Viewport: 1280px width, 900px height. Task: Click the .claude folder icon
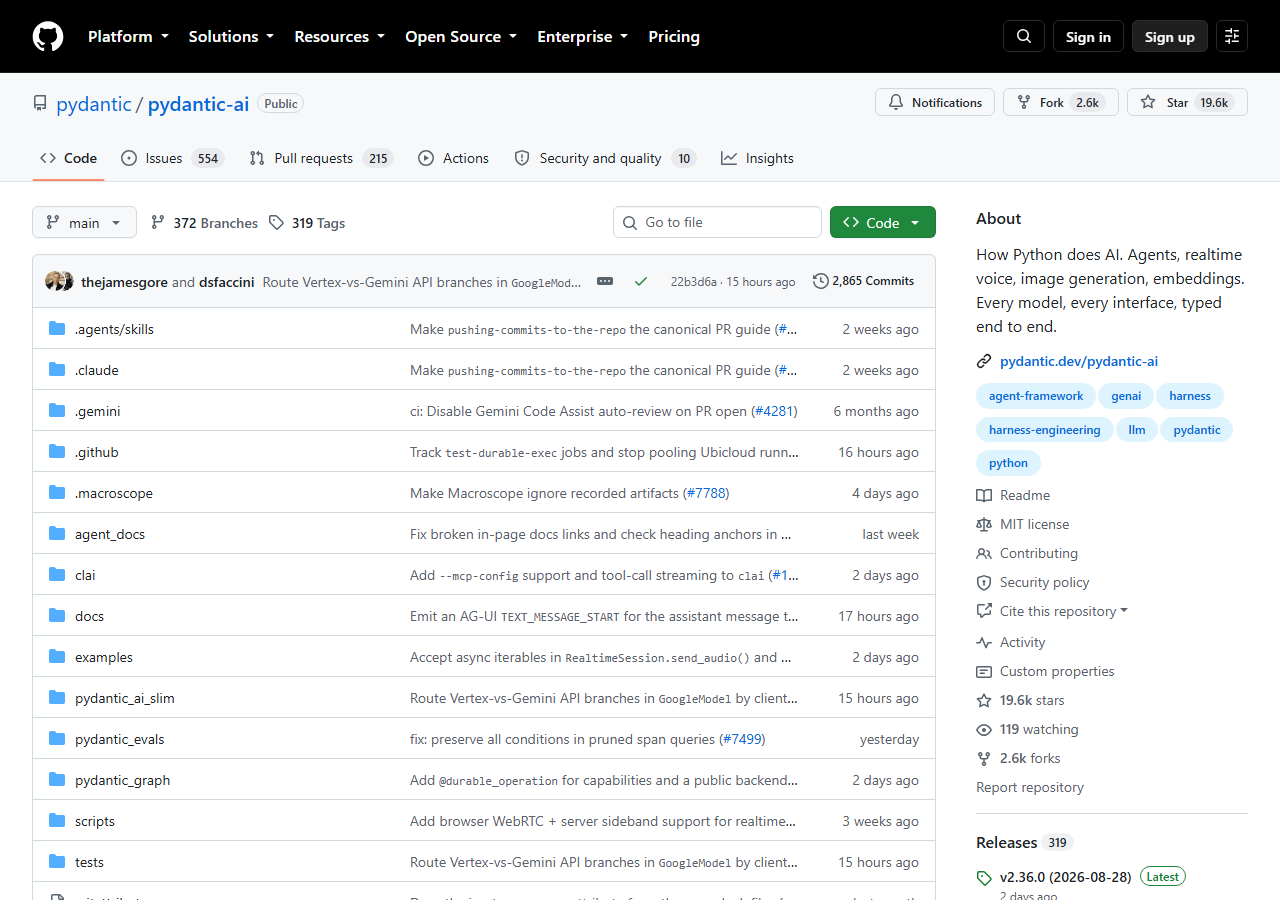(x=57, y=370)
